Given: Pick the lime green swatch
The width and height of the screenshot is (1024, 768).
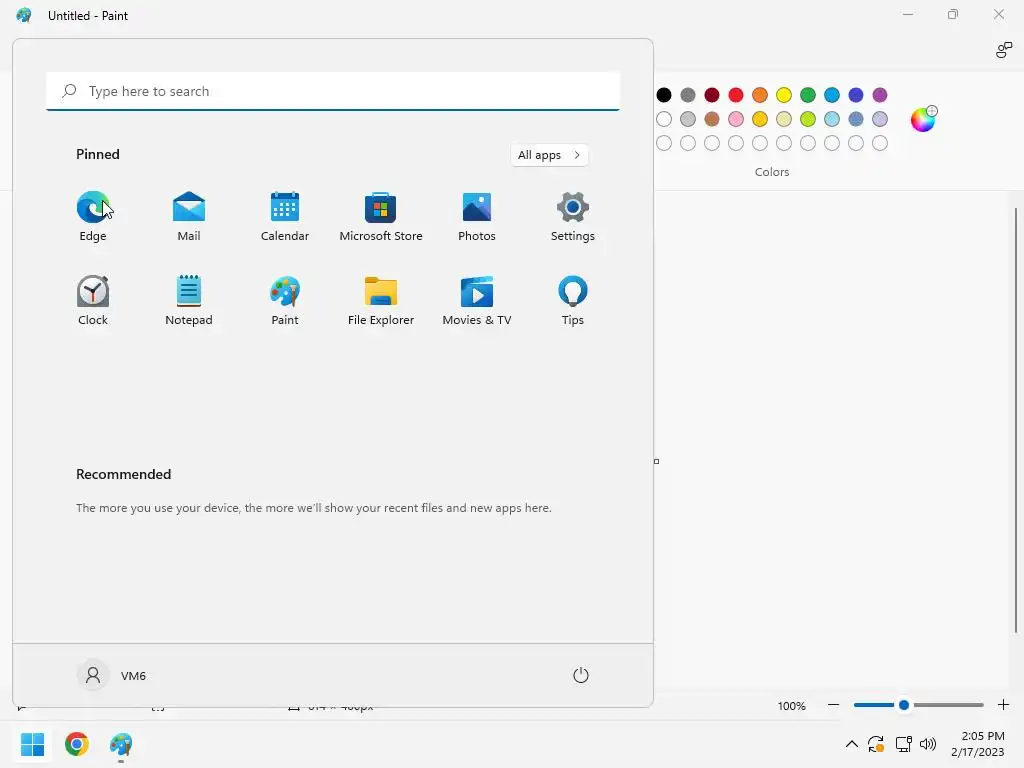Looking at the screenshot, I should click(808, 120).
